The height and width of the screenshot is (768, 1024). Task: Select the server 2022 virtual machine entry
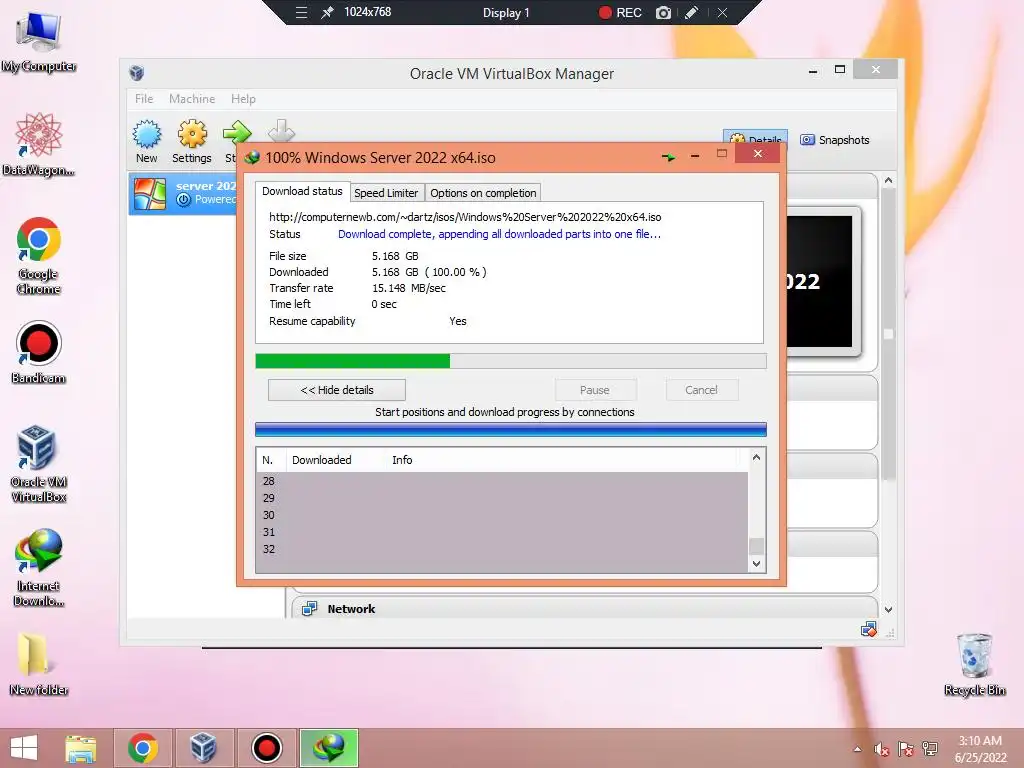pos(184,193)
